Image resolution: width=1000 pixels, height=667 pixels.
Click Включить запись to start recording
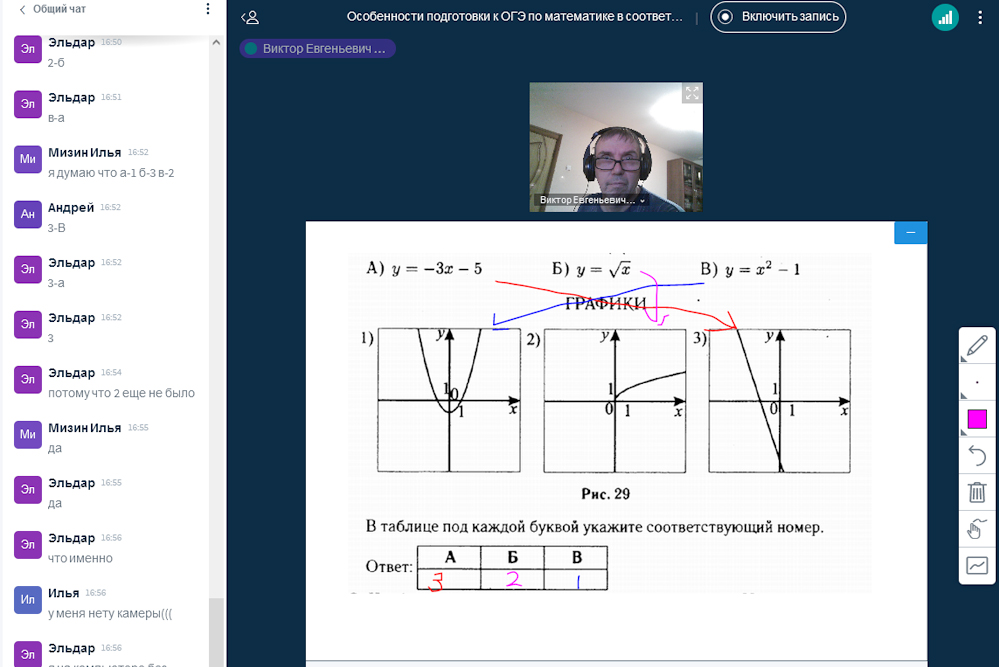[x=778, y=17]
